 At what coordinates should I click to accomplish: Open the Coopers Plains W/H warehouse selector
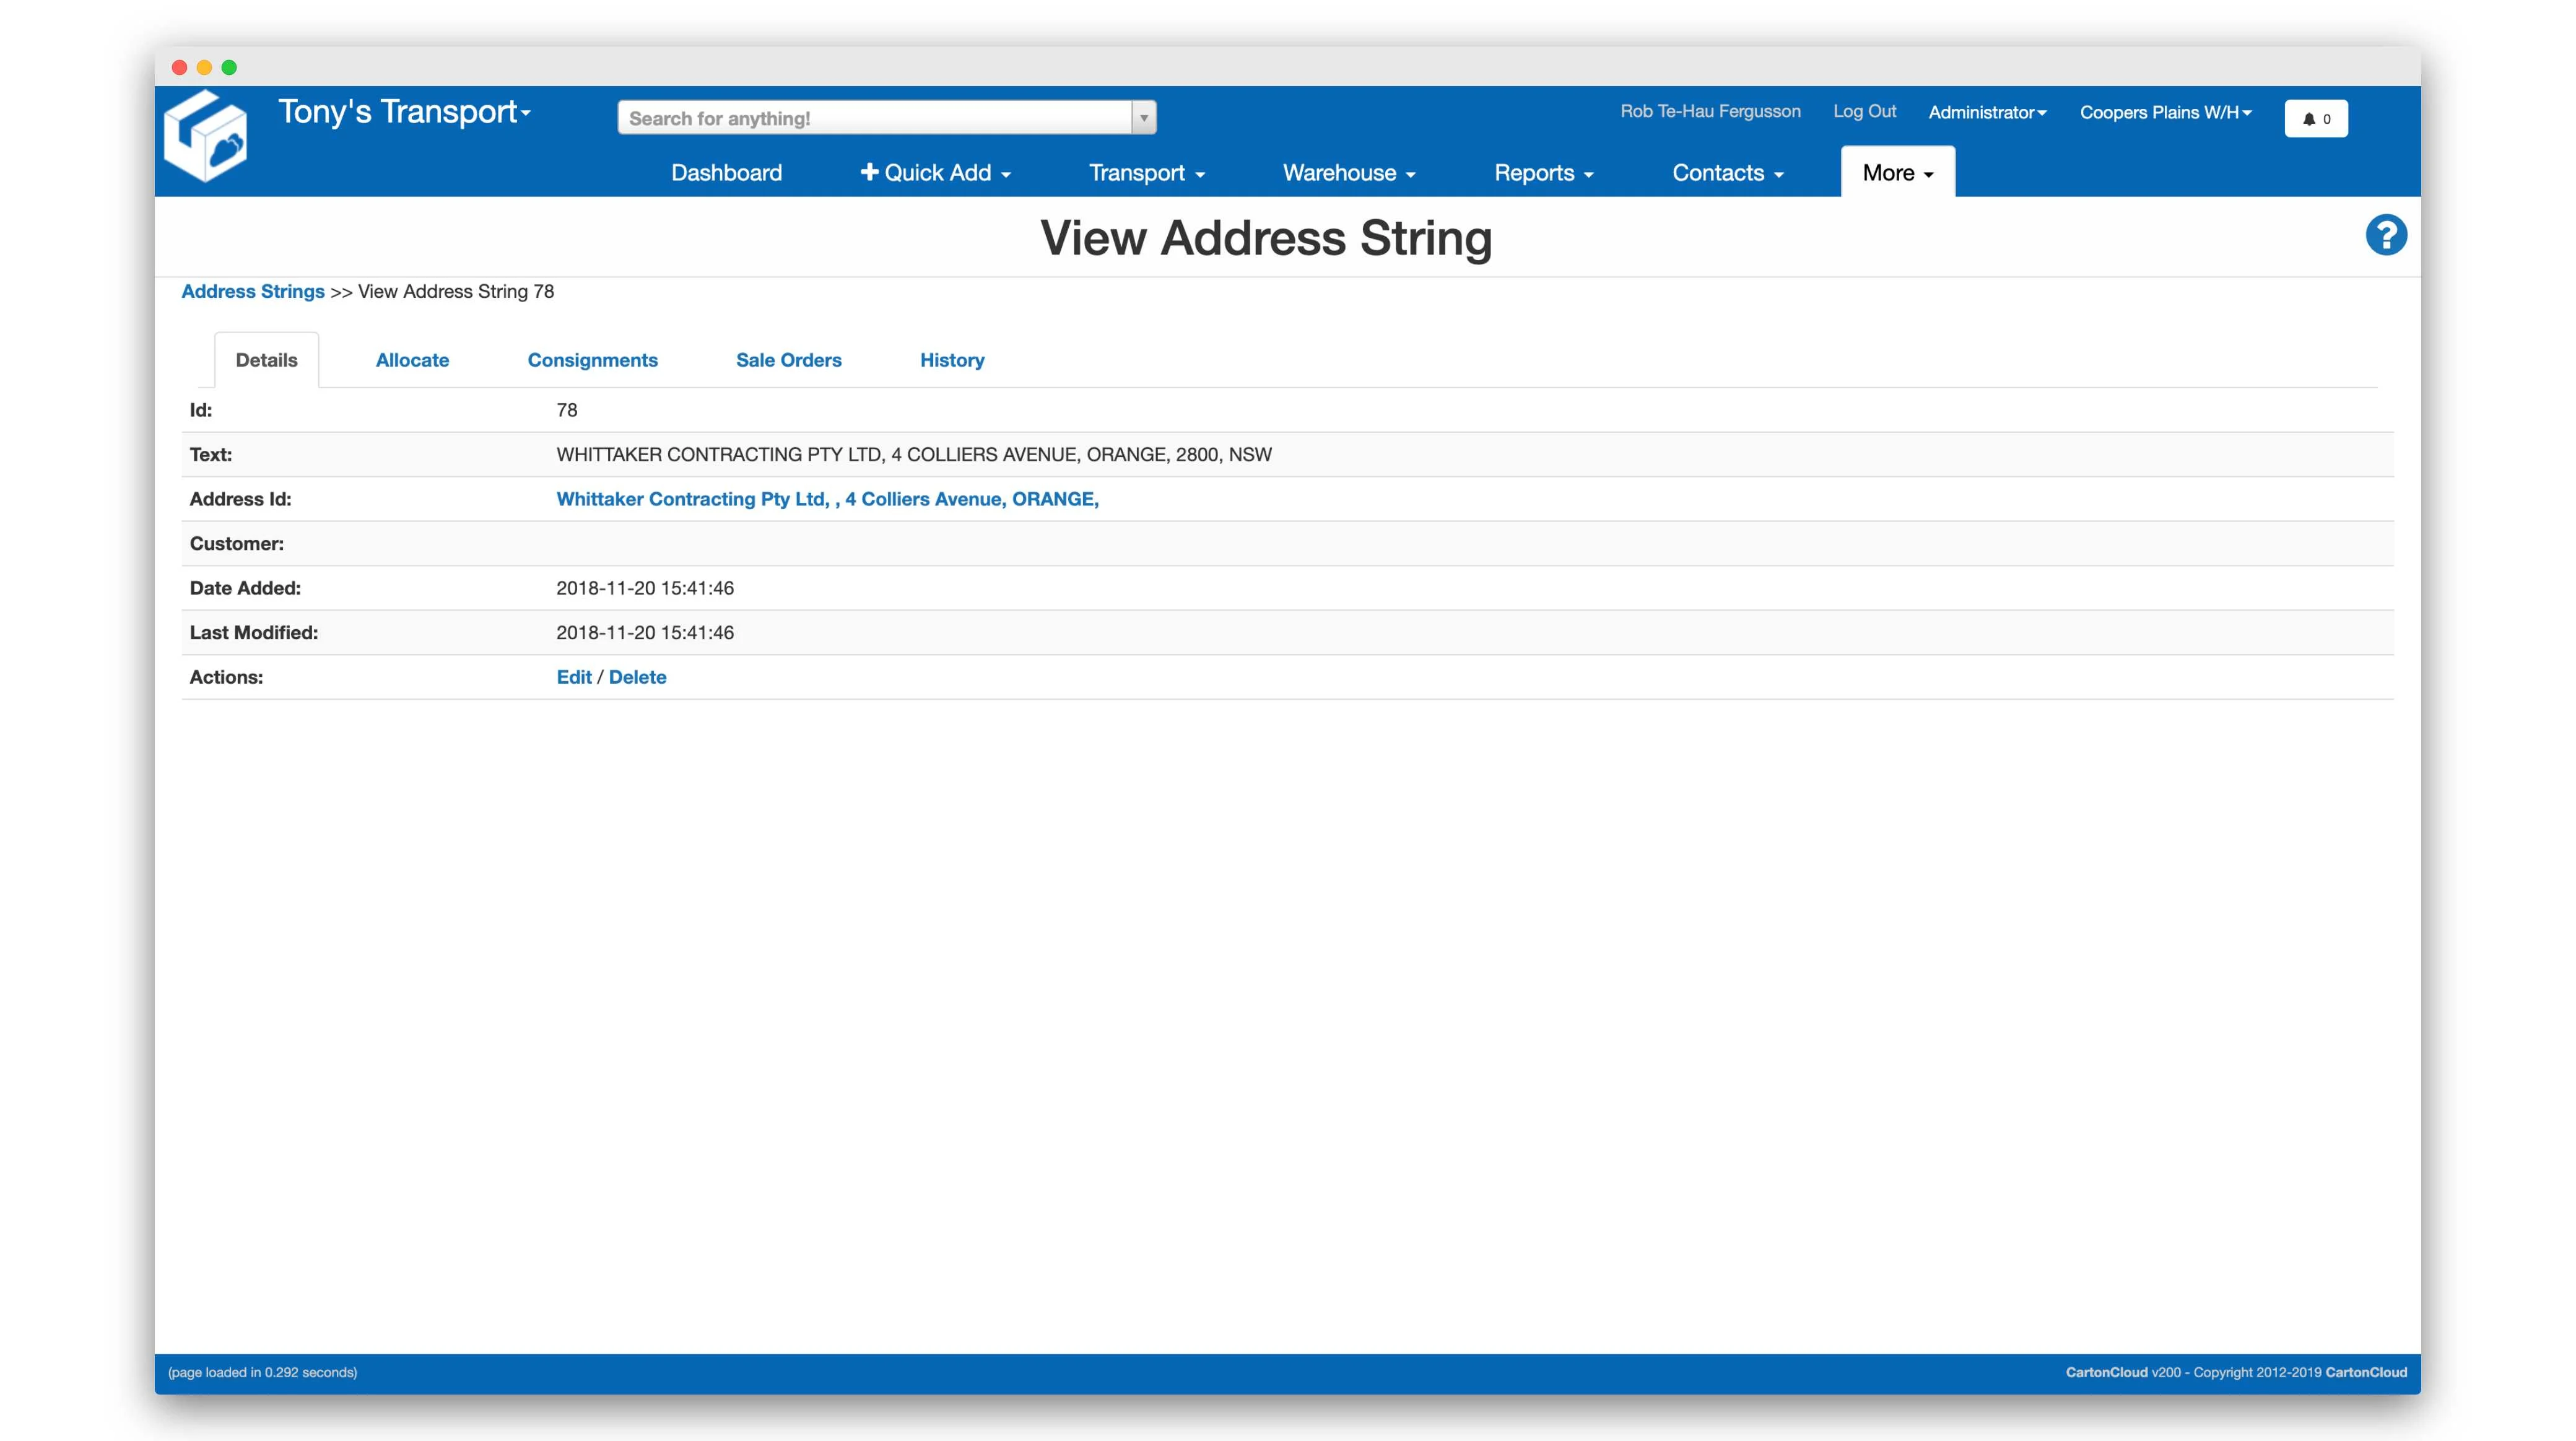(2166, 112)
